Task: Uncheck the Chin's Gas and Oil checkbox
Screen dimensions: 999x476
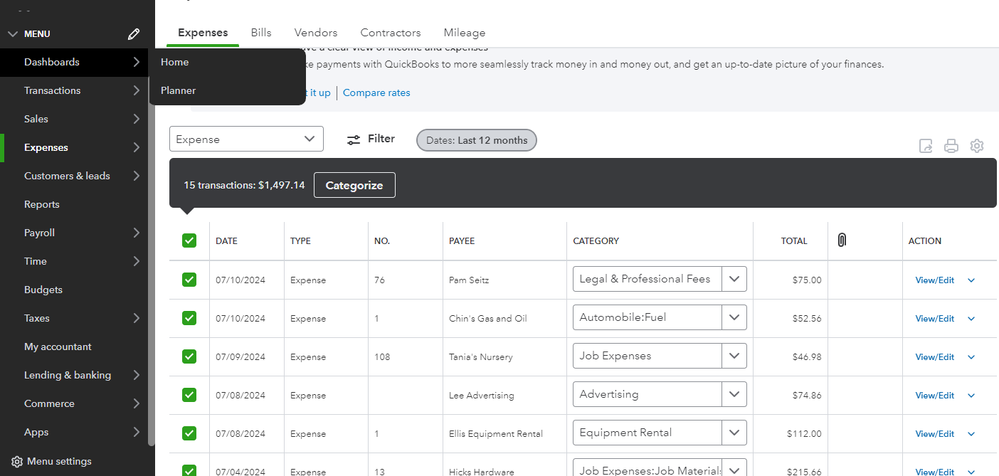Action: (189, 317)
